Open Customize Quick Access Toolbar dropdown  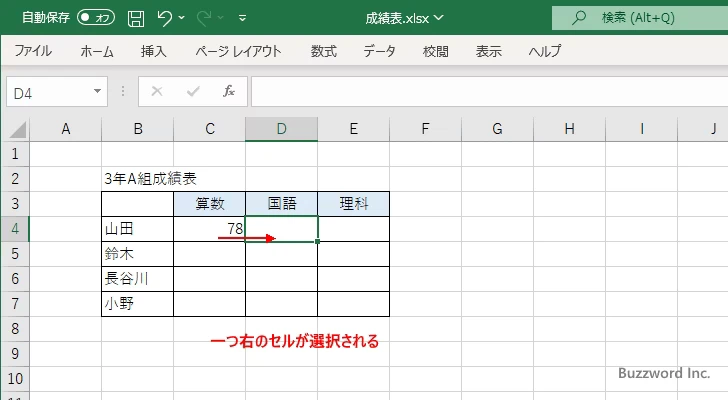coord(242,18)
